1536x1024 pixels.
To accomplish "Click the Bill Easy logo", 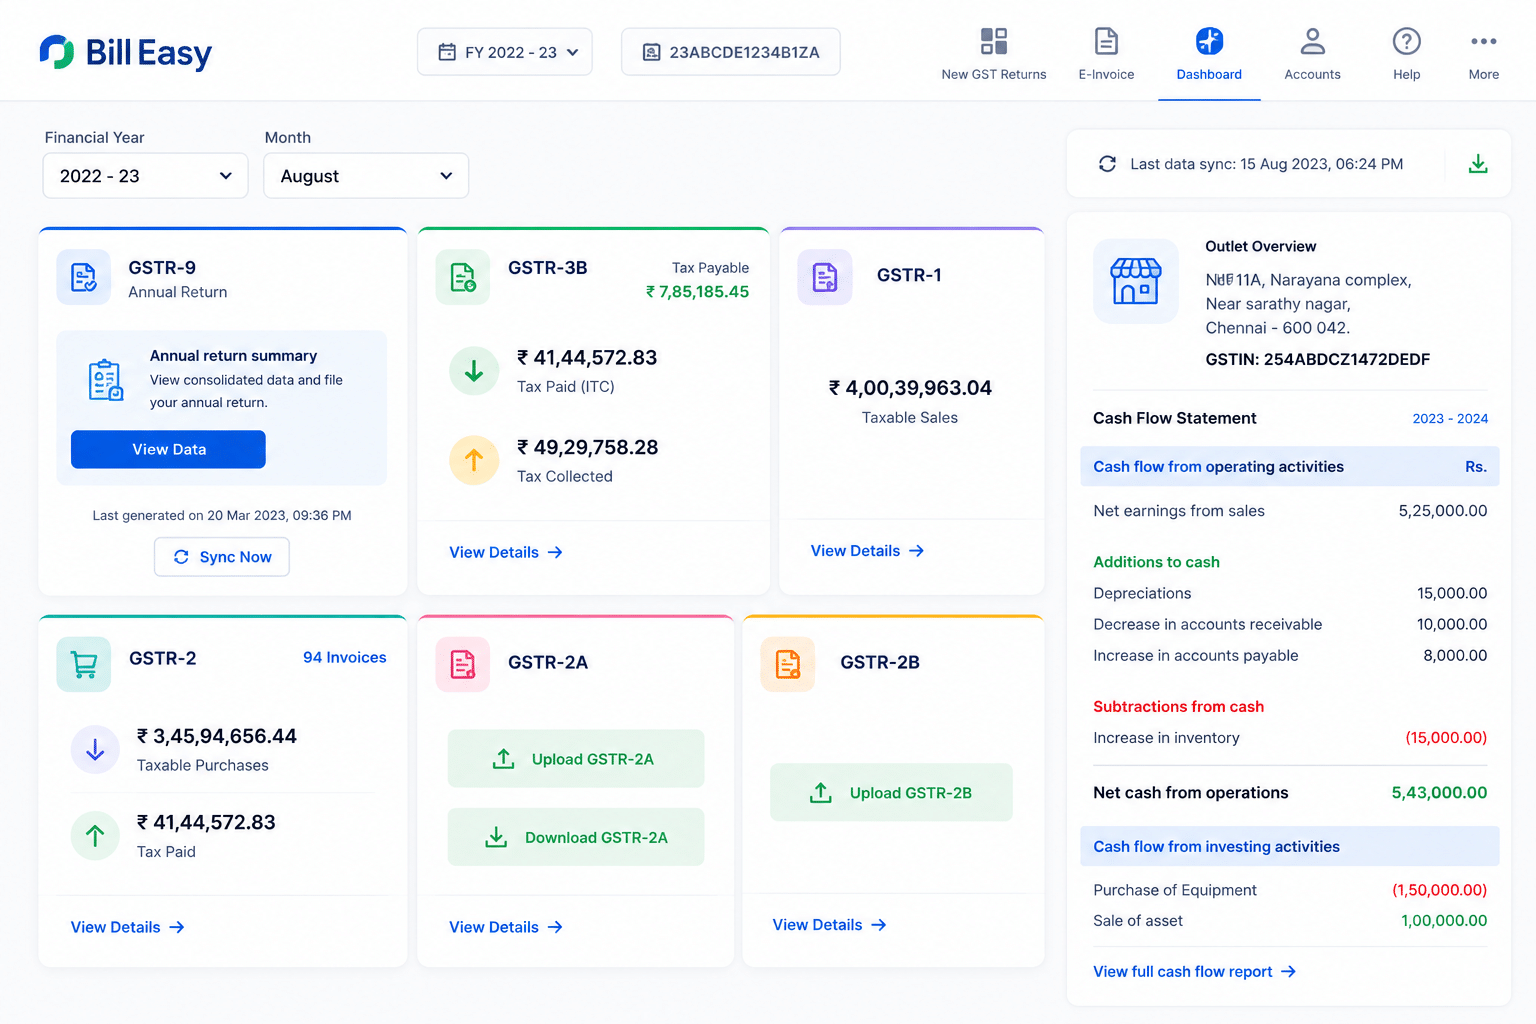I will coord(126,52).
